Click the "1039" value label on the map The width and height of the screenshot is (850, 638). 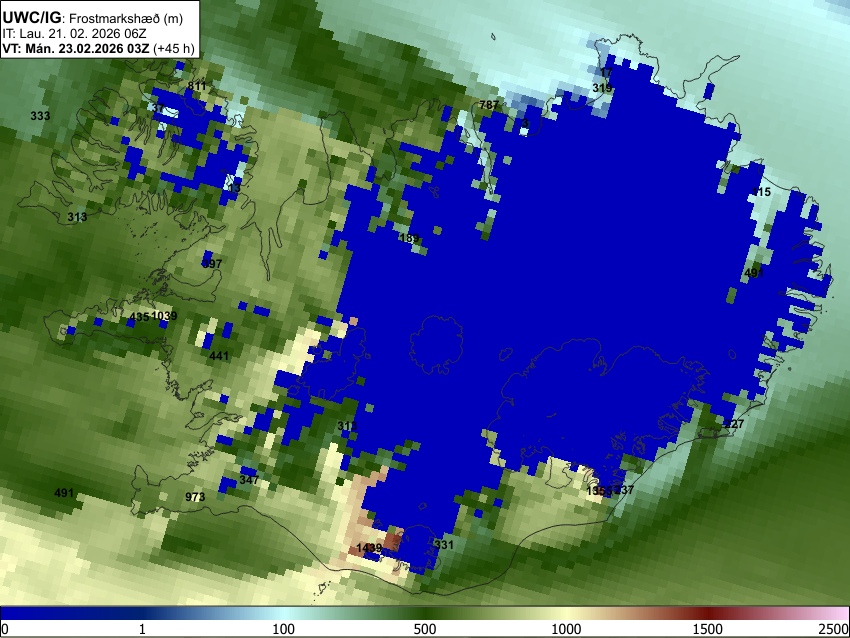point(164,315)
